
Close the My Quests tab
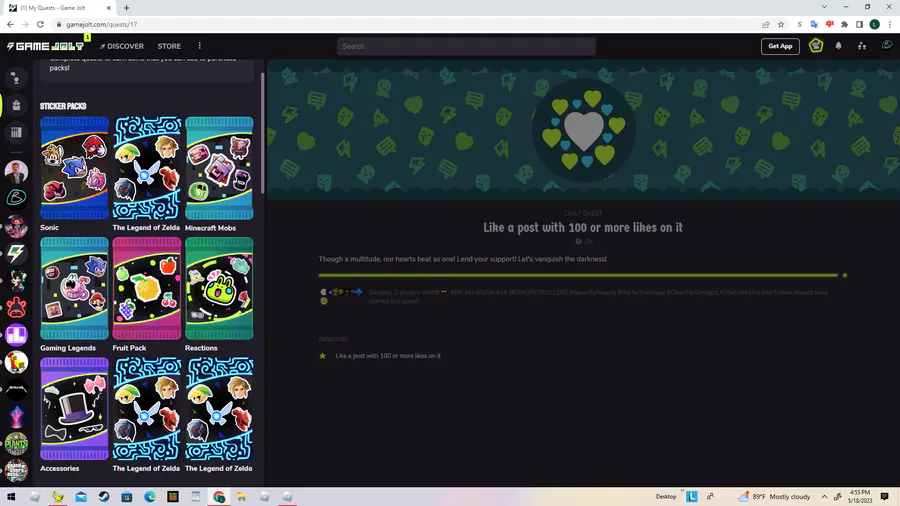tap(108, 8)
